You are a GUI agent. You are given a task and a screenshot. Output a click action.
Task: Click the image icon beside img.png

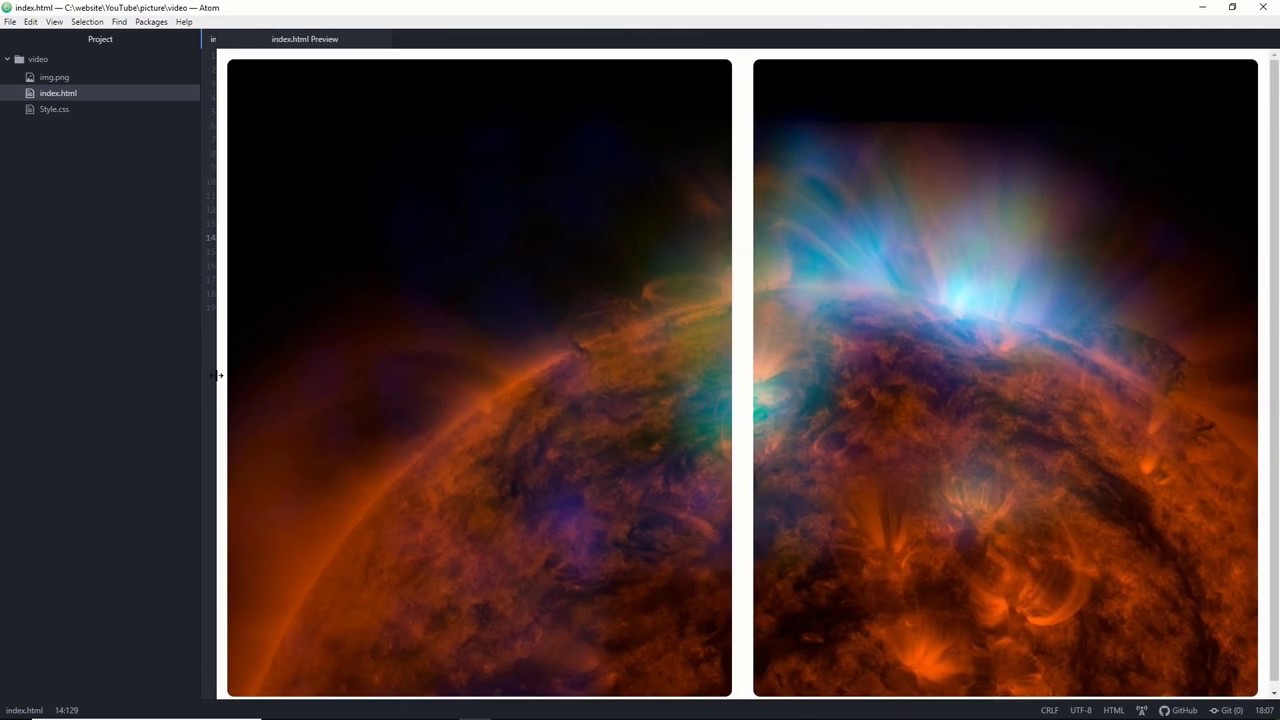coord(31,77)
